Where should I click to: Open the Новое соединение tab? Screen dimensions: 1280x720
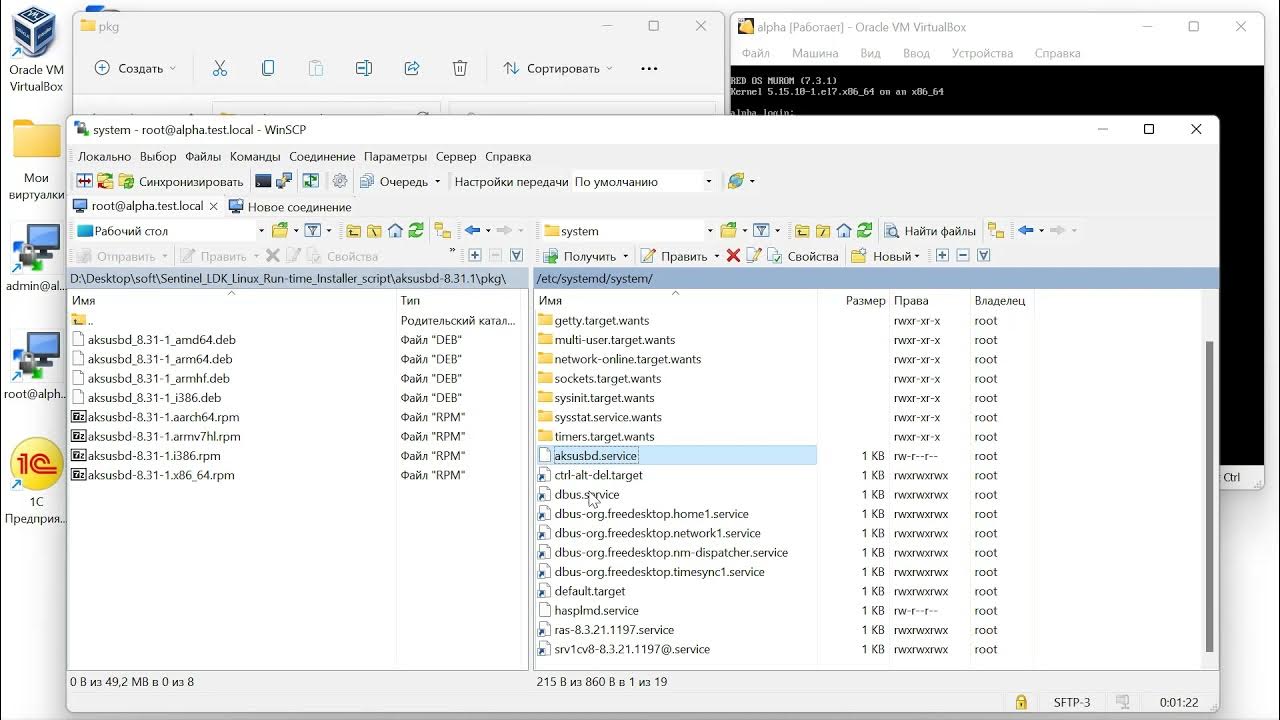(290, 206)
